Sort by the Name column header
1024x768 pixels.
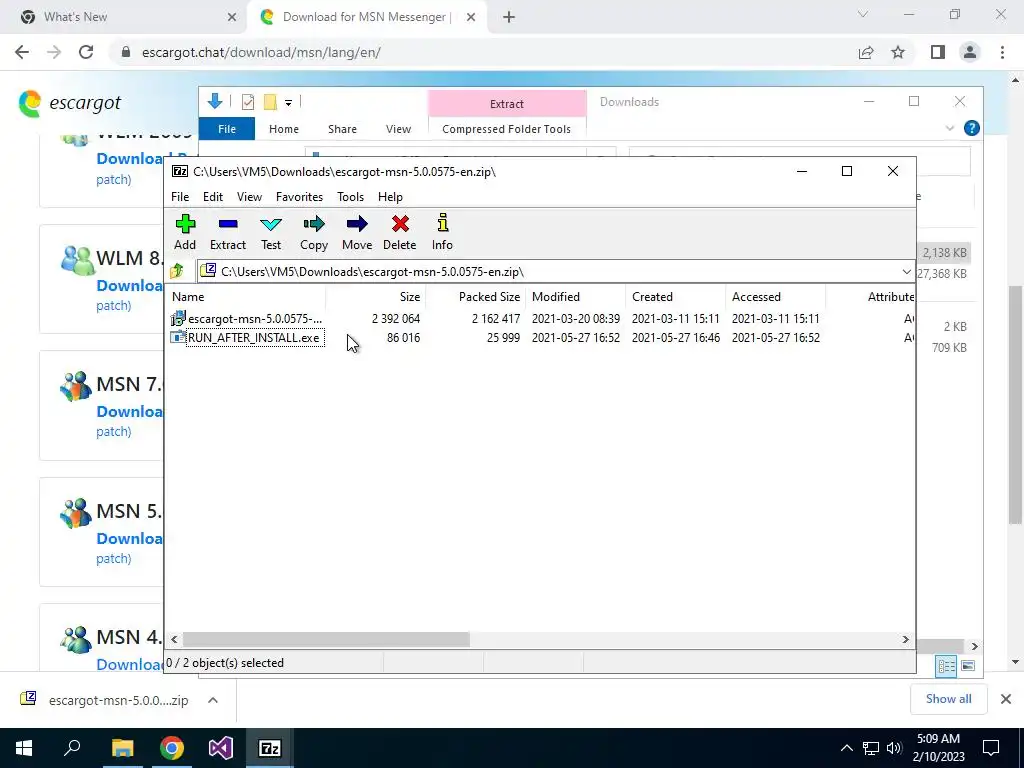tap(246, 296)
